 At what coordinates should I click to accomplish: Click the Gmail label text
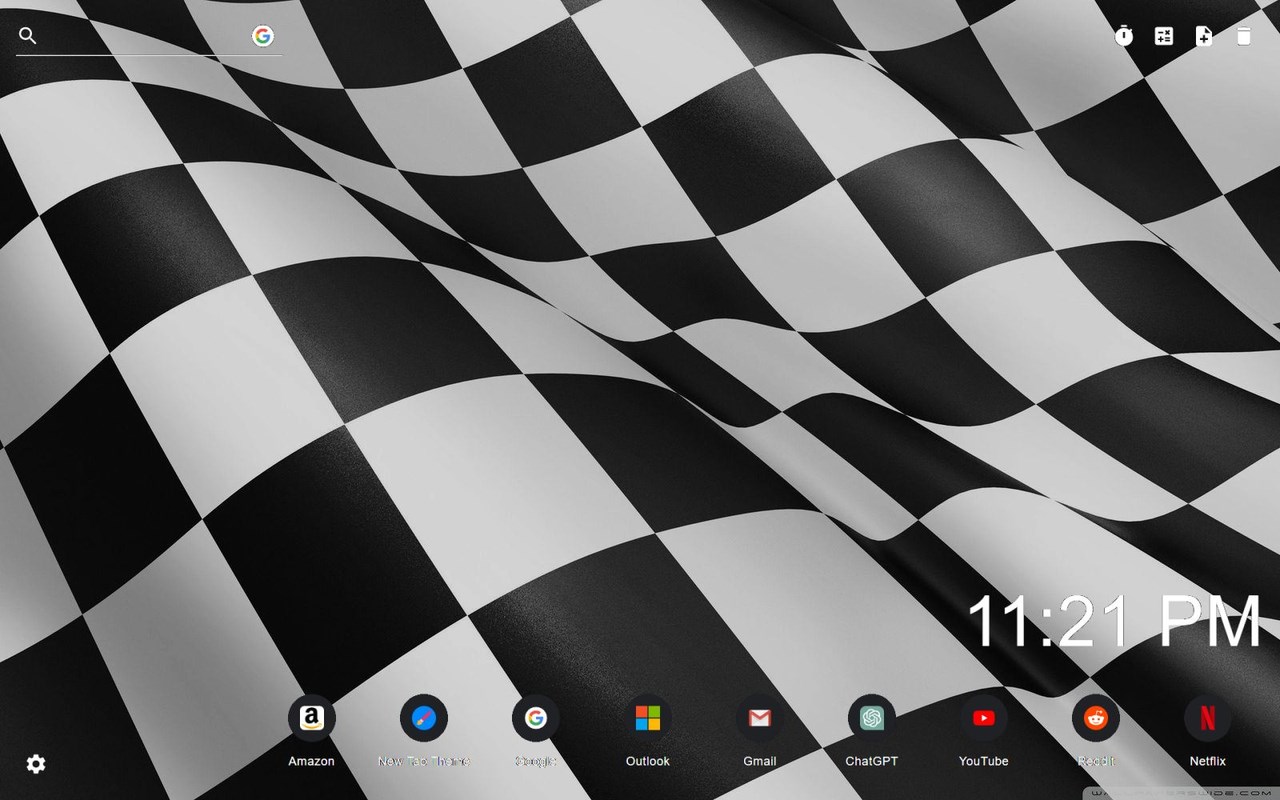click(x=760, y=761)
